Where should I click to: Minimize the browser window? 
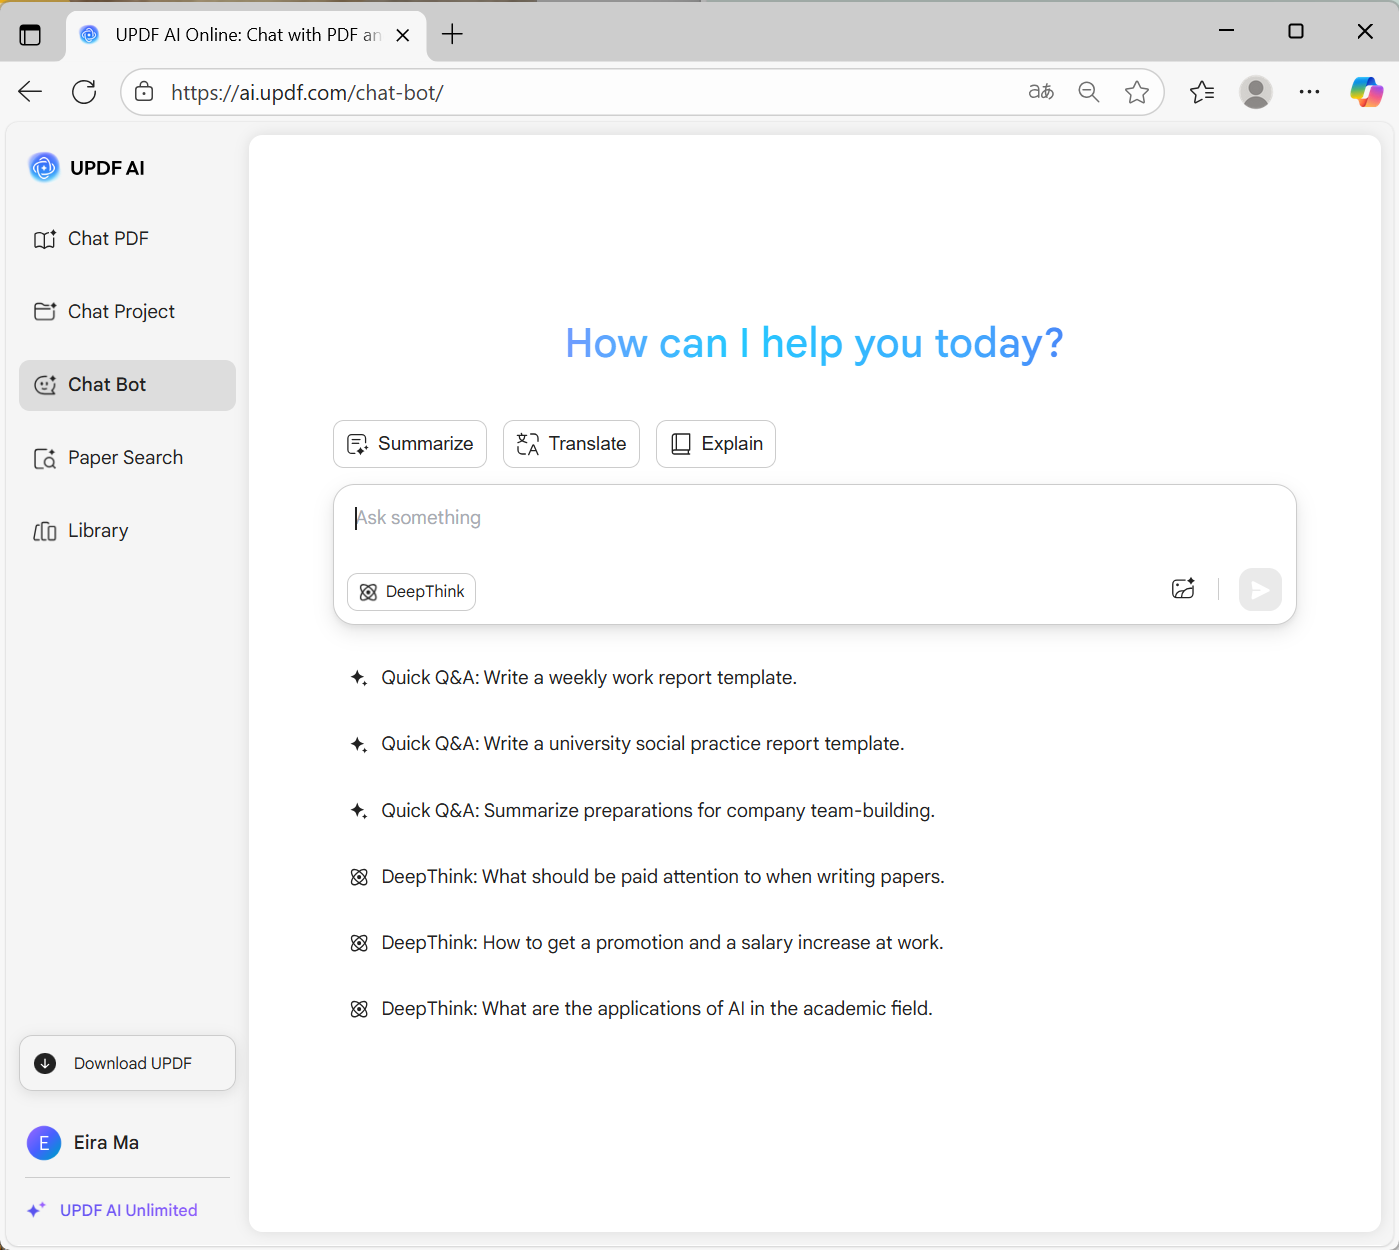tap(1227, 31)
